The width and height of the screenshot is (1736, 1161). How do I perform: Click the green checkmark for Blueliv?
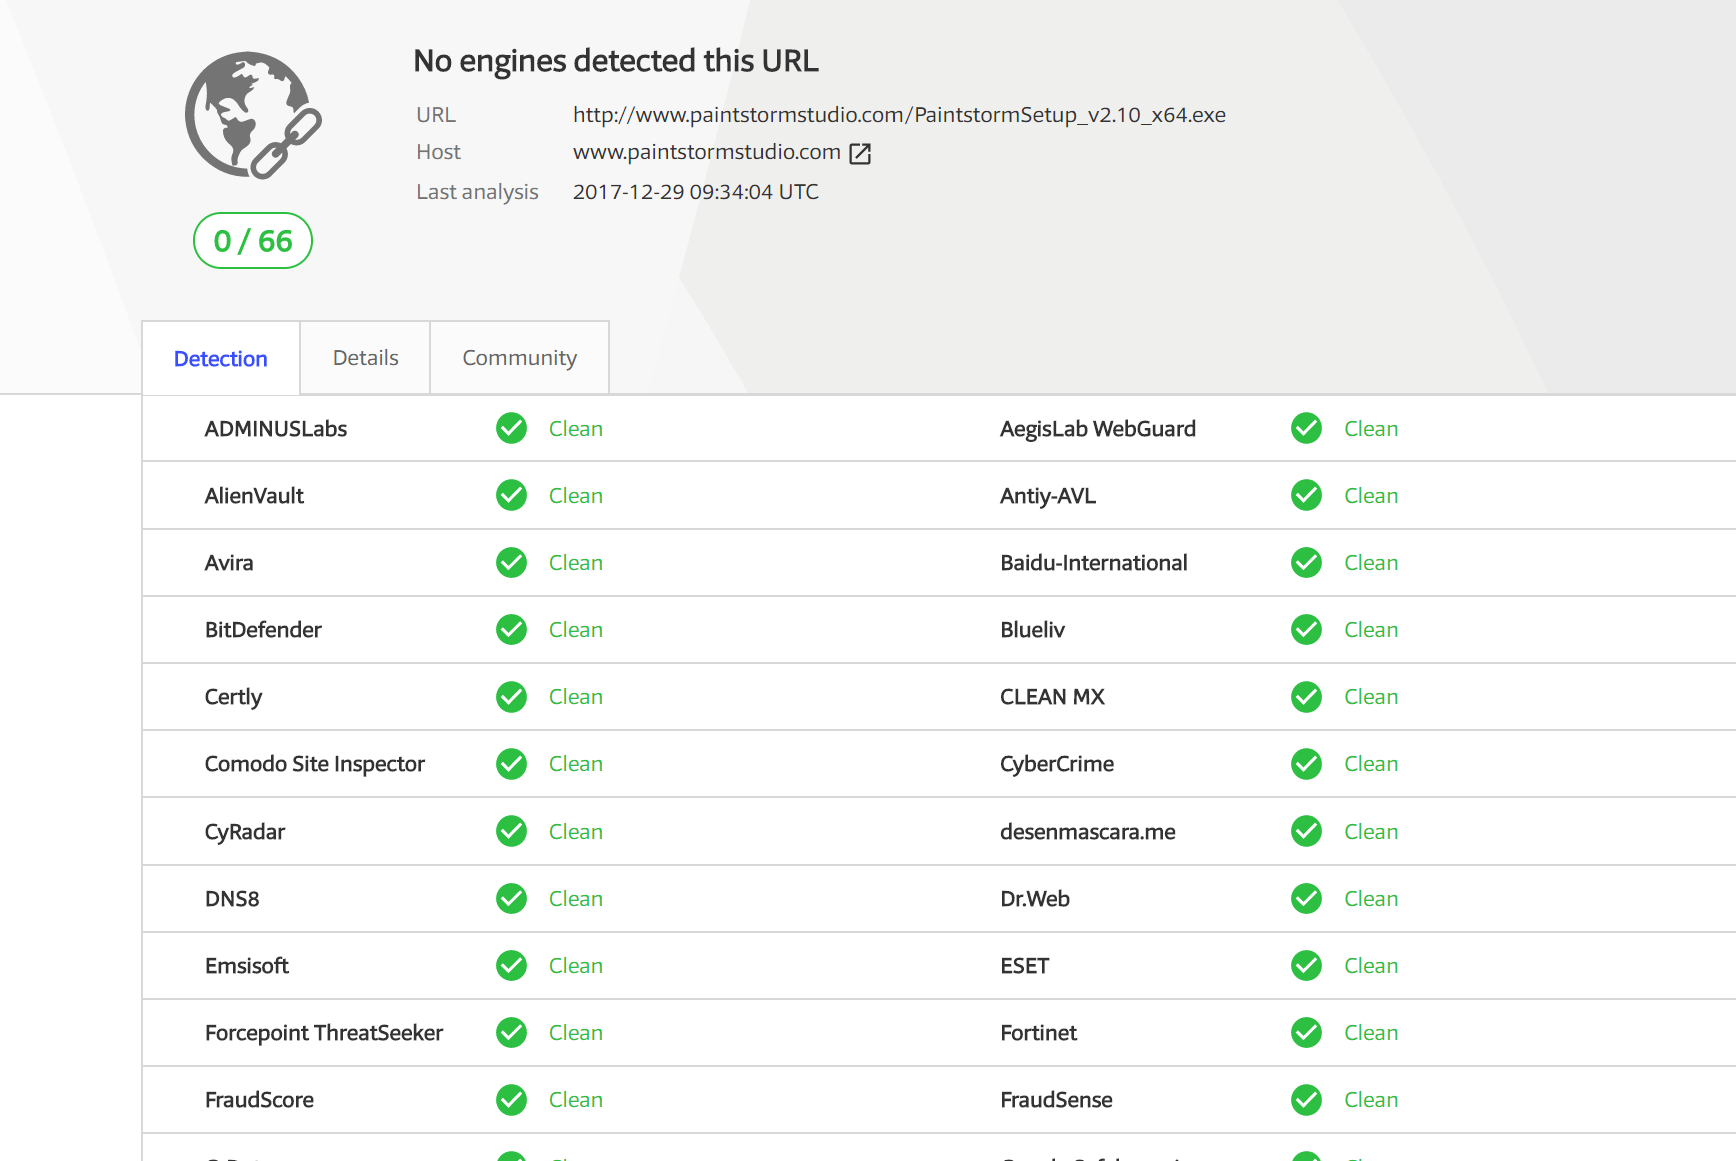click(1306, 629)
